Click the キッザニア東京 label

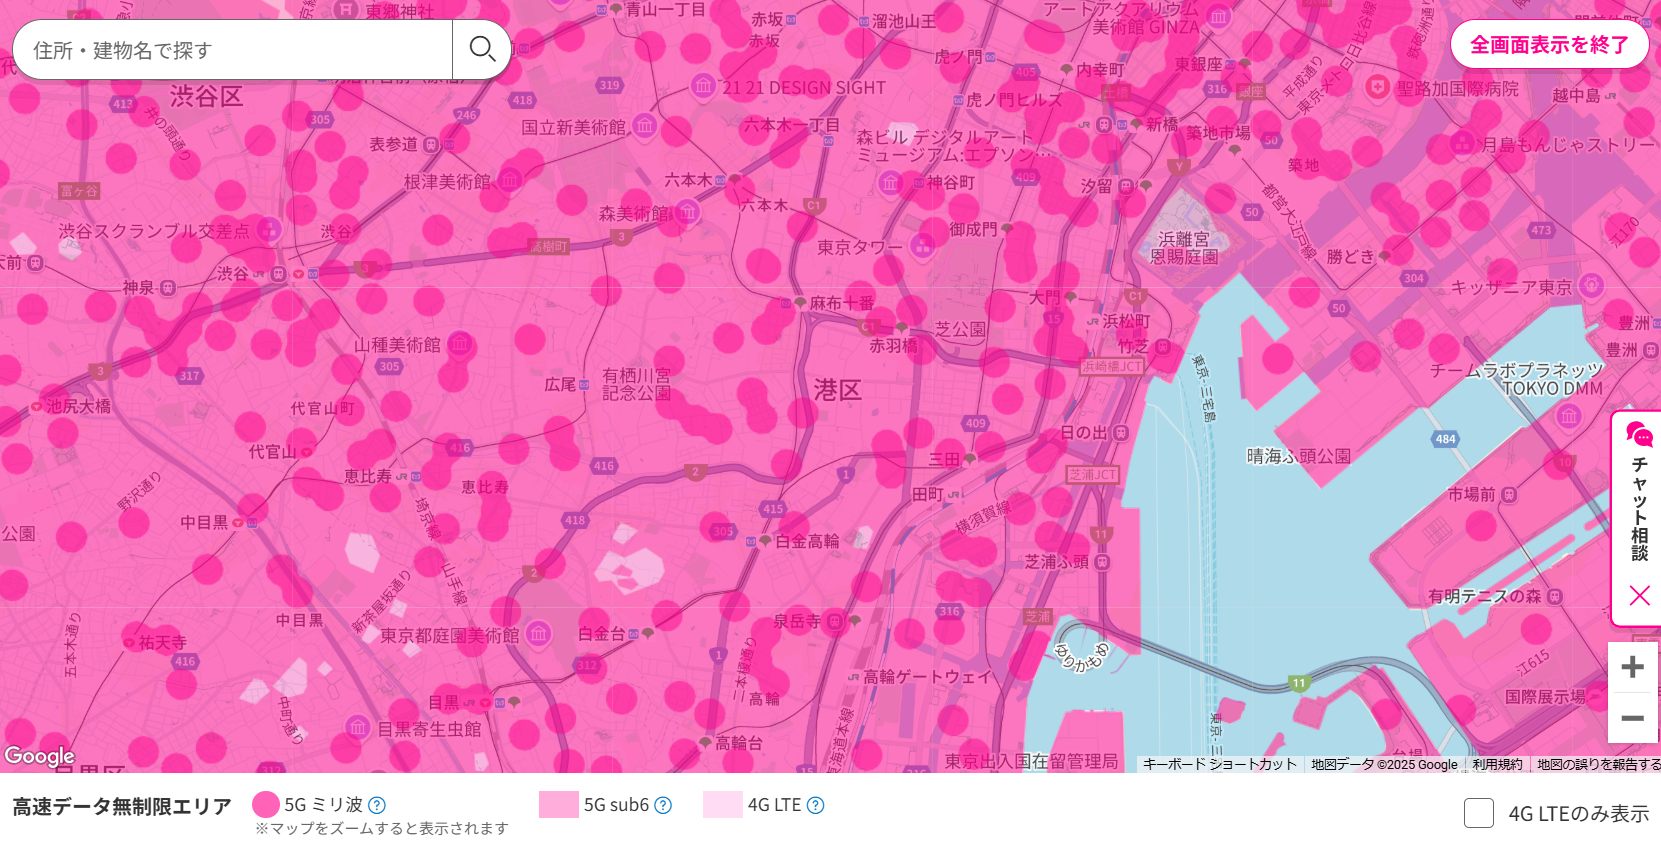1511,287
